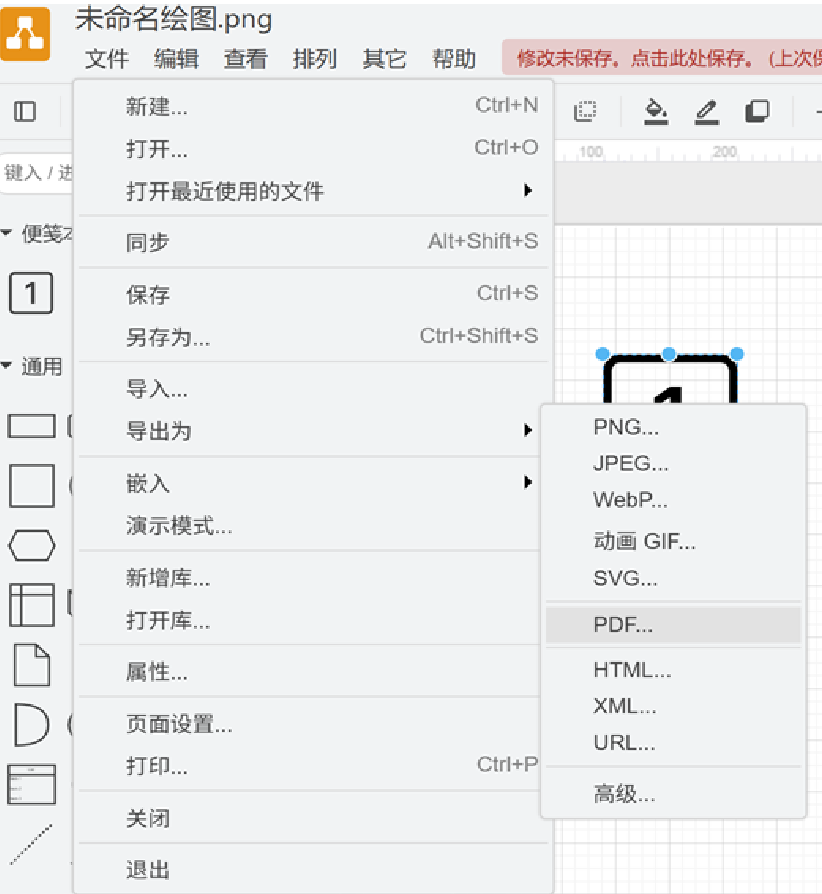Toggle the shadow toolbar icon

pos(758,111)
